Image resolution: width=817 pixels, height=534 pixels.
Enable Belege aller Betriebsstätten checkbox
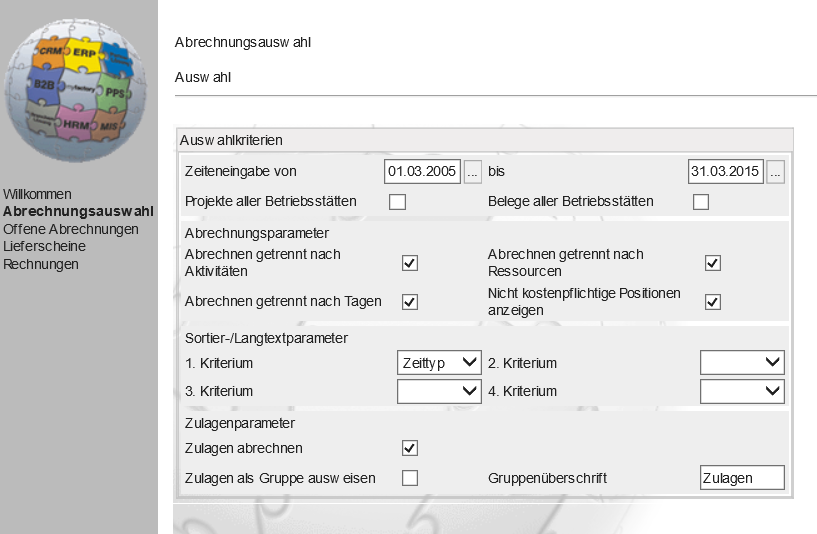click(701, 202)
